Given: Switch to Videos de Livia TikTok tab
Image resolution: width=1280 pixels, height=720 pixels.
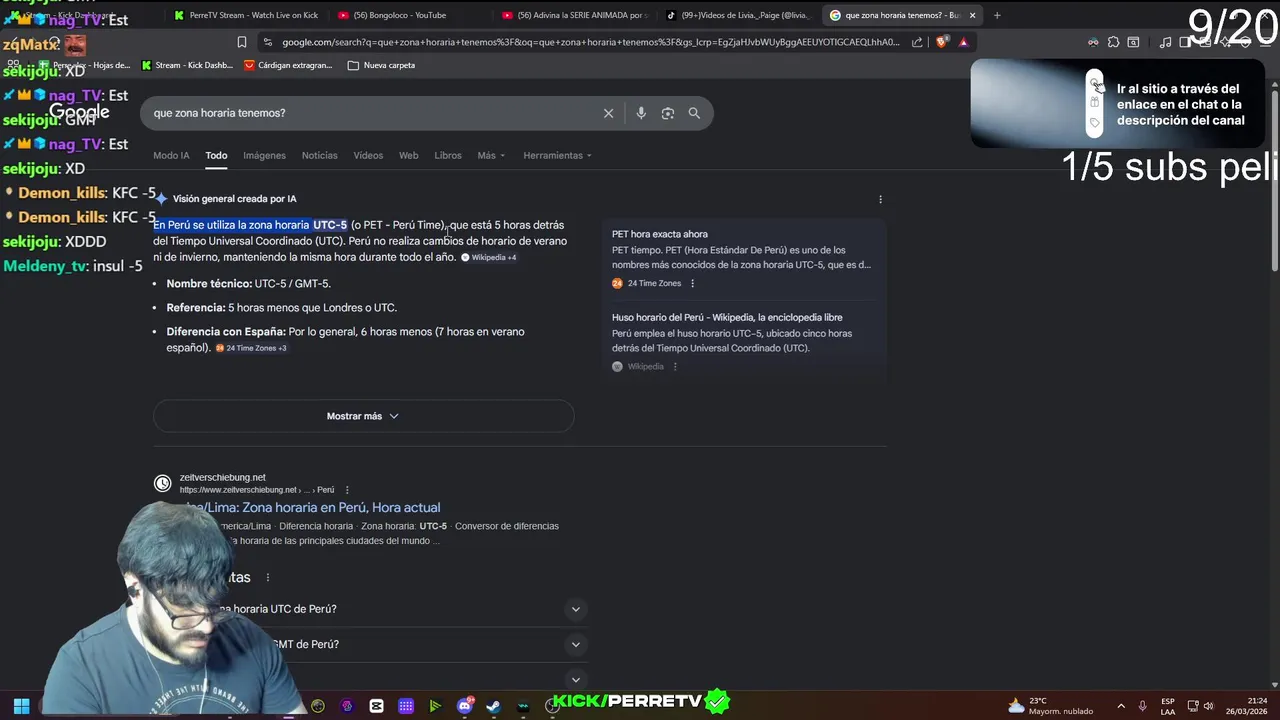Looking at the screenshot, I should coord(738,15).
